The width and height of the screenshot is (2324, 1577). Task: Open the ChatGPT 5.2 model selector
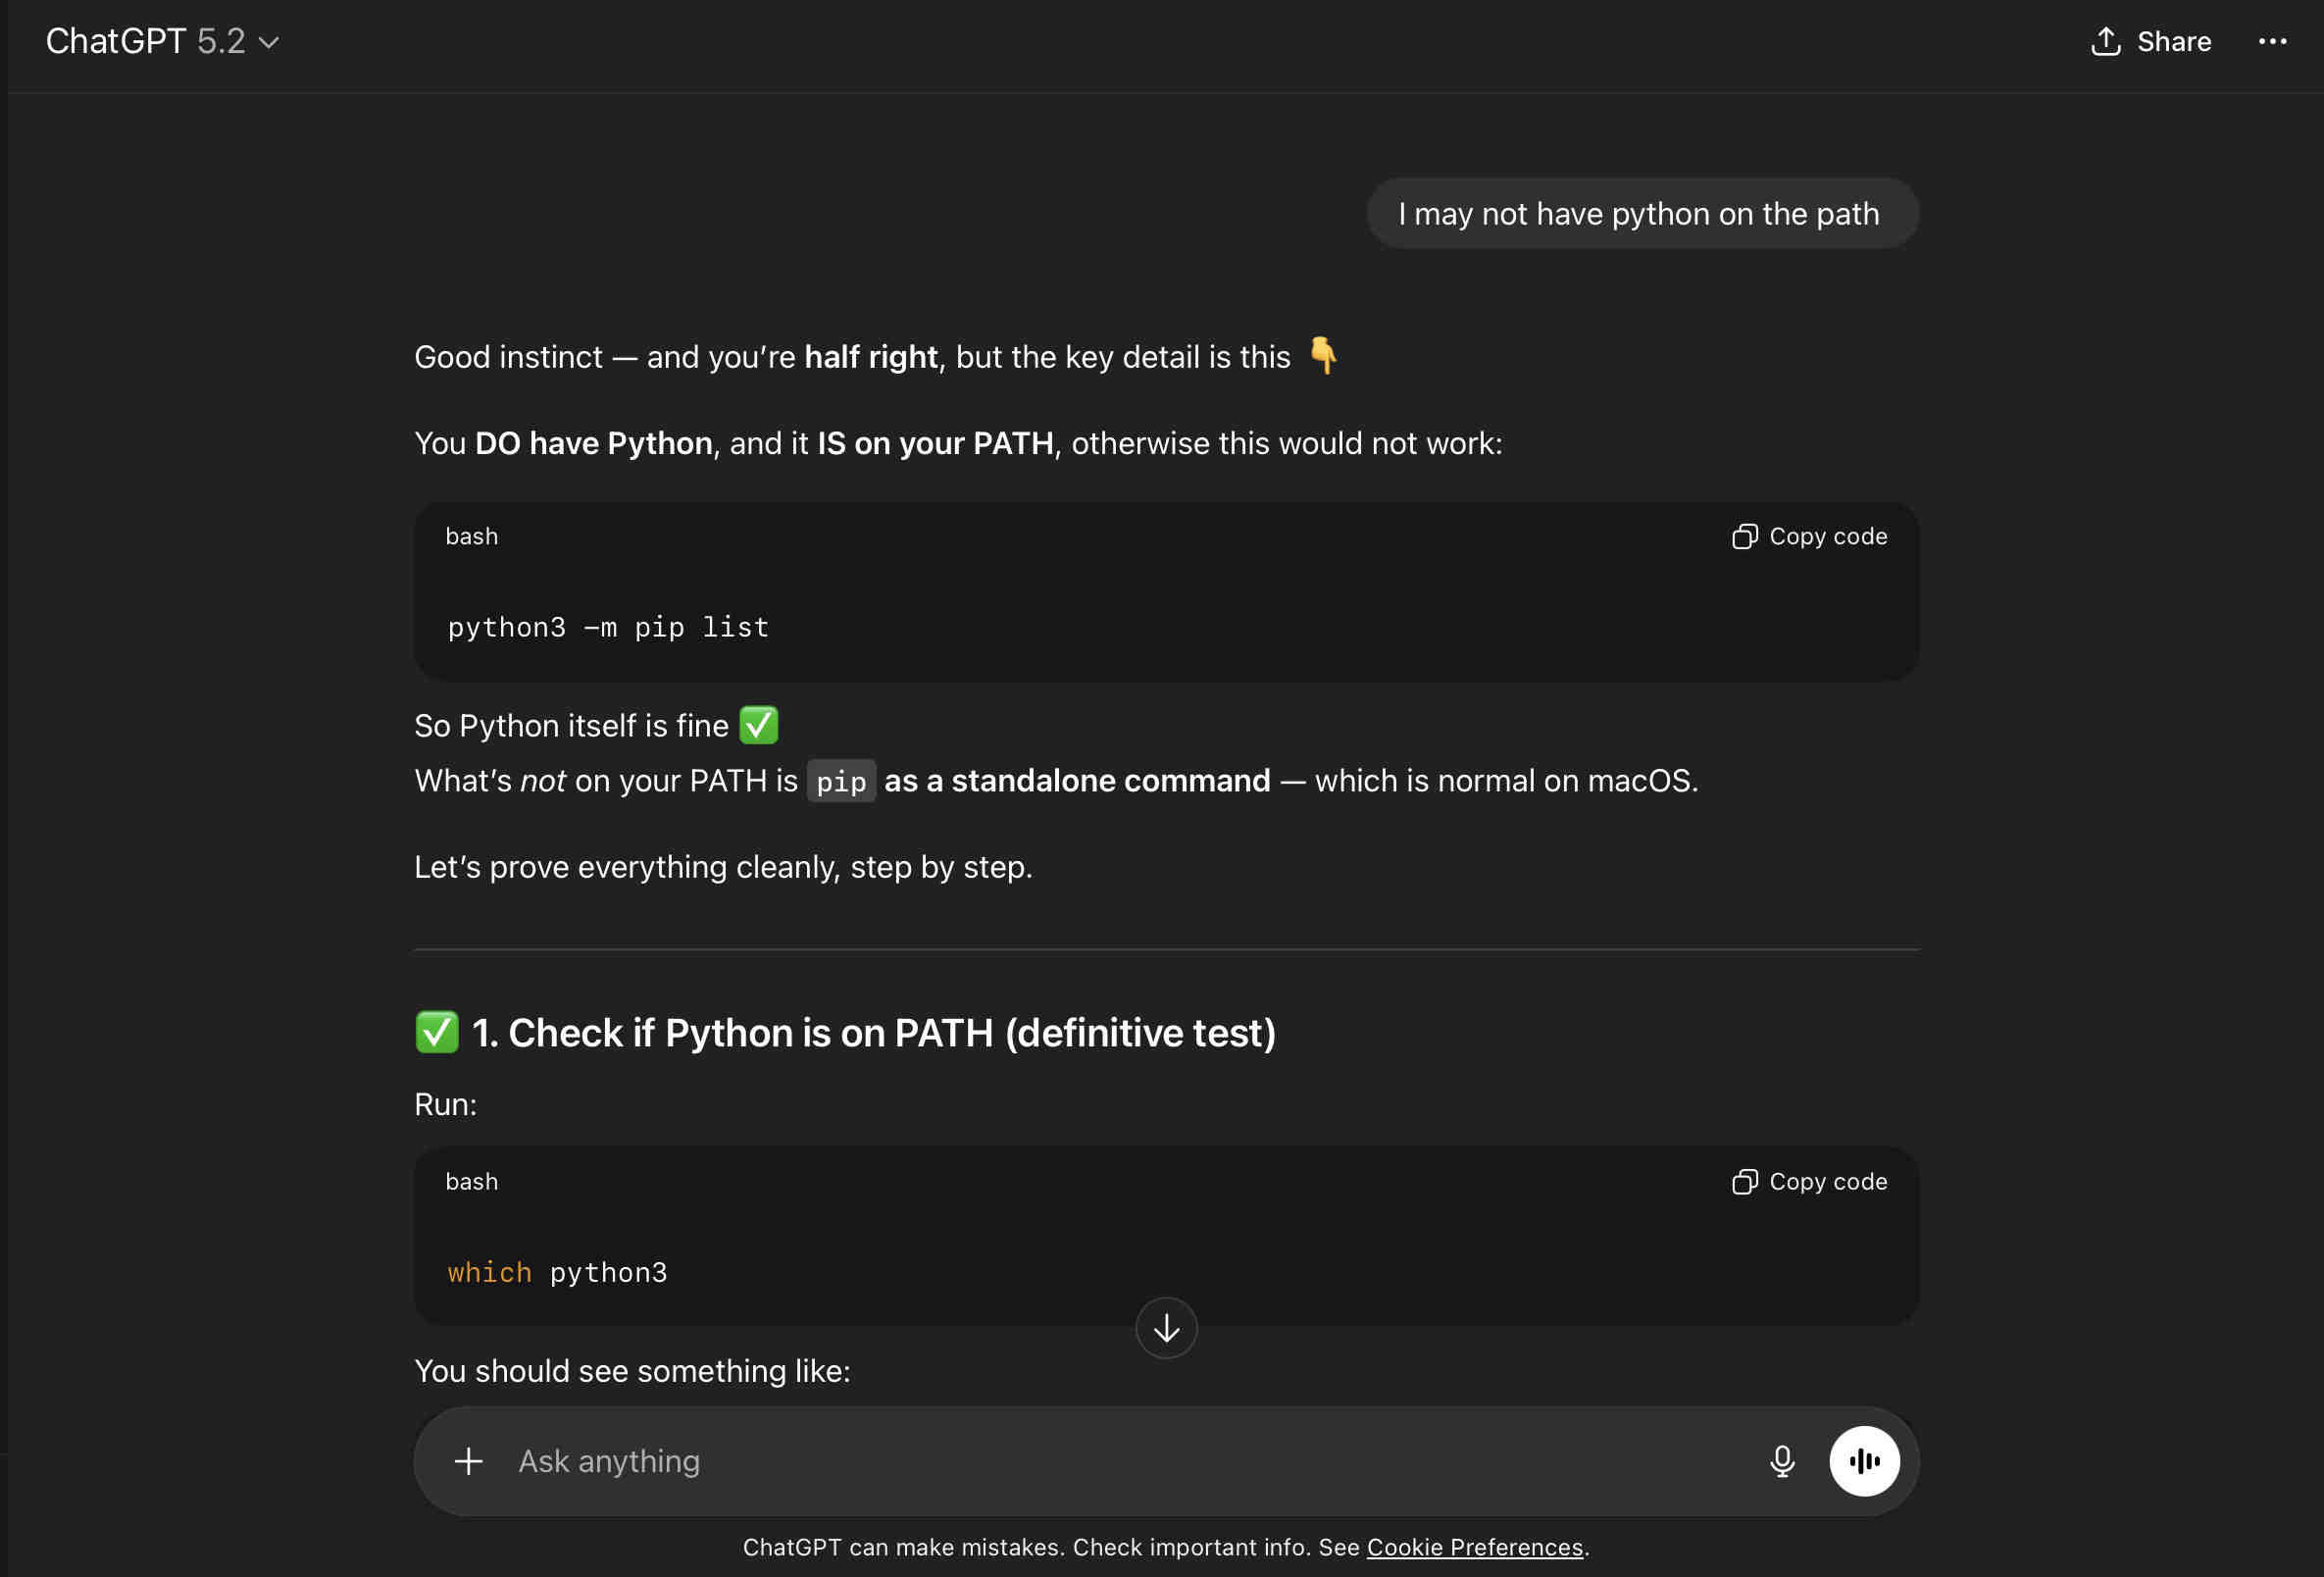[x=162, y=41]
